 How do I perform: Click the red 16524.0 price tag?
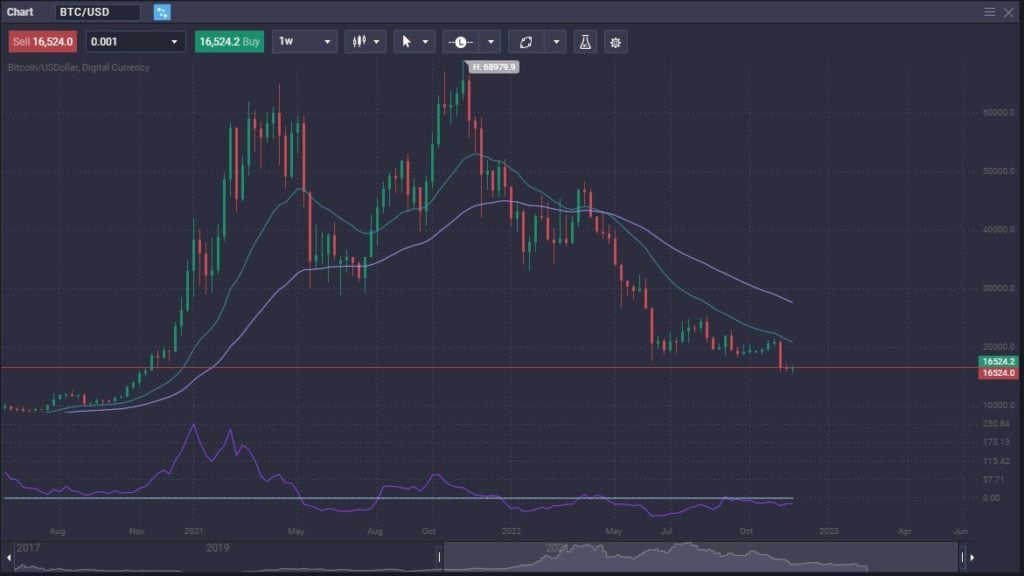click(998, 373)
